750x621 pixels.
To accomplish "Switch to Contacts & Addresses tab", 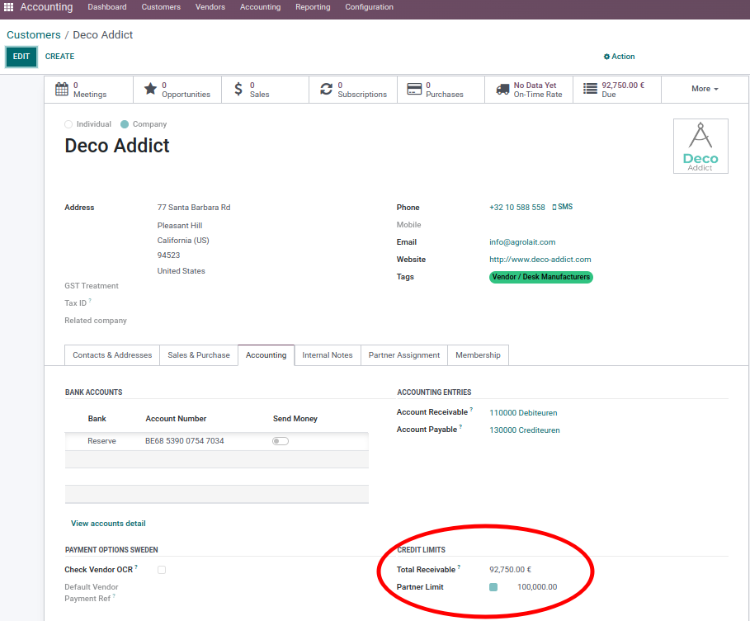I will (x=112, y=355).
